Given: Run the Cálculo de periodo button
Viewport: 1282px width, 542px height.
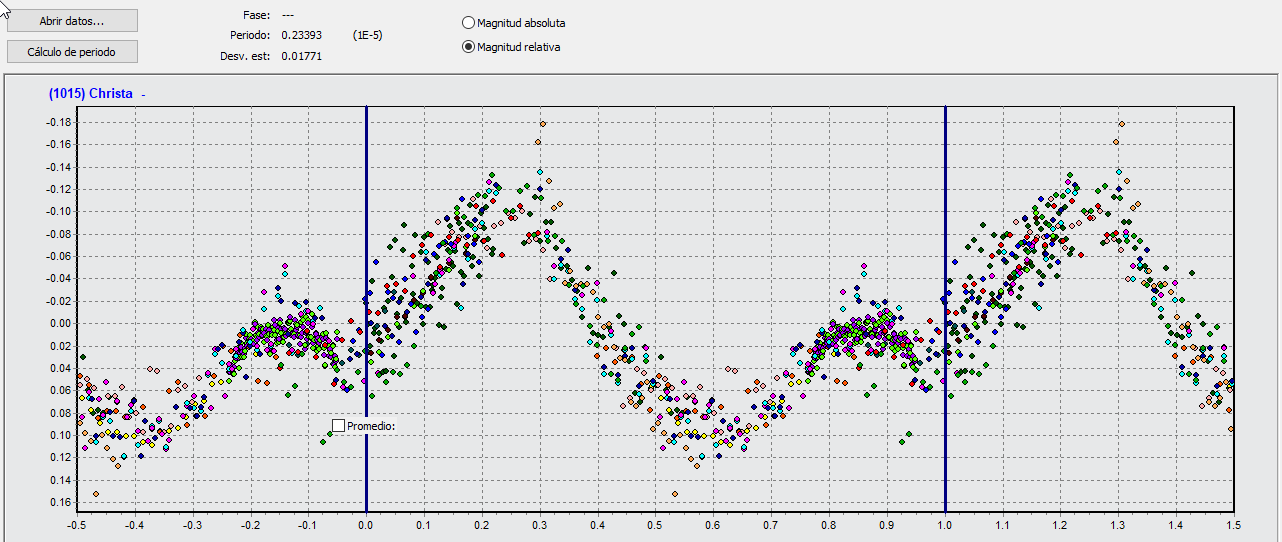Looking at the screenshot, I should click(72, 51).
